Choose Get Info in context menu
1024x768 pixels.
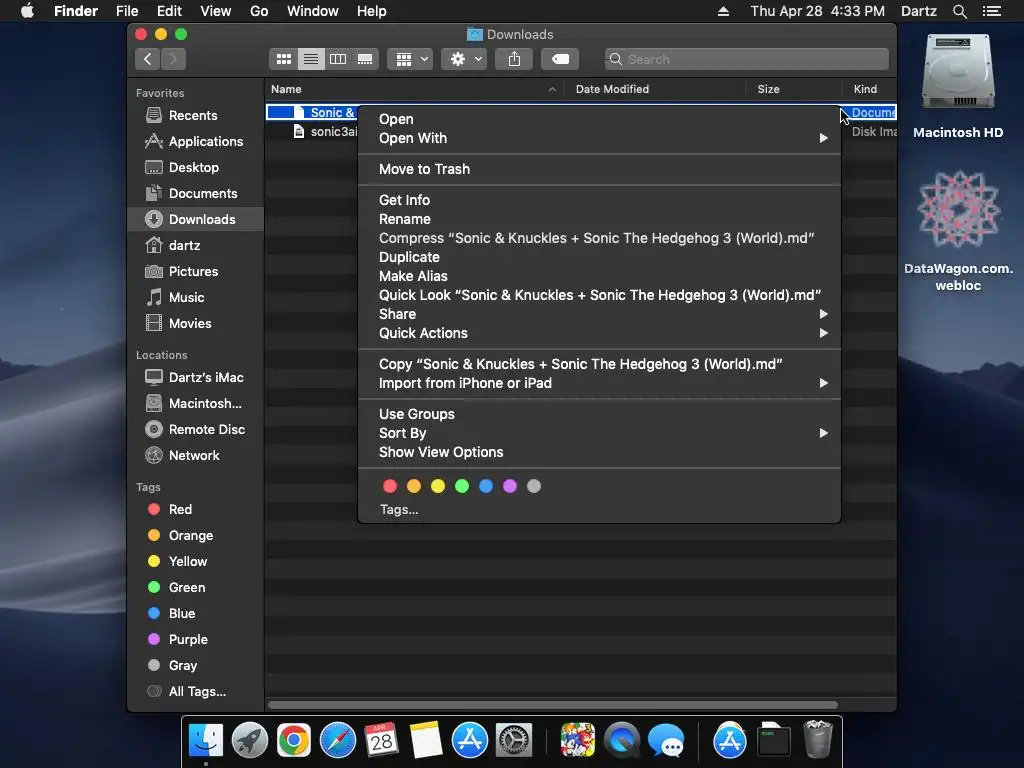coord(600,200)
